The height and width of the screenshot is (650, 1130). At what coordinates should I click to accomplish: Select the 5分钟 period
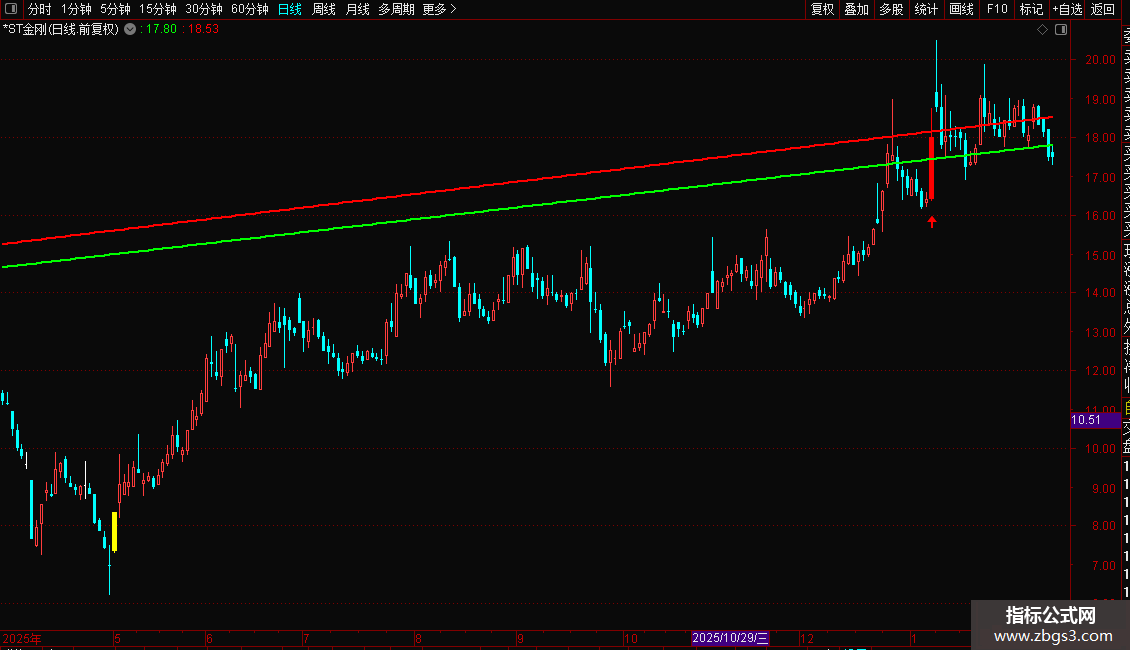coord(115,9)
